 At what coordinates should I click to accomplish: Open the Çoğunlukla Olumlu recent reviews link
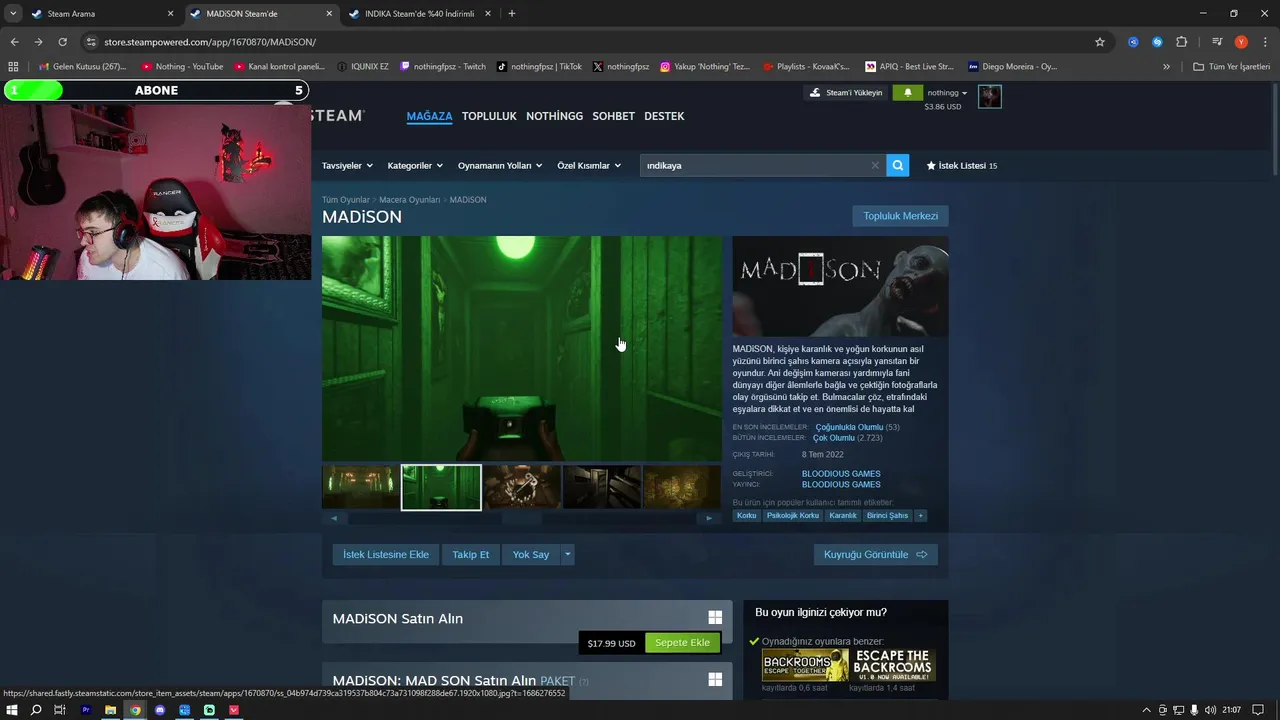(849, 427)
